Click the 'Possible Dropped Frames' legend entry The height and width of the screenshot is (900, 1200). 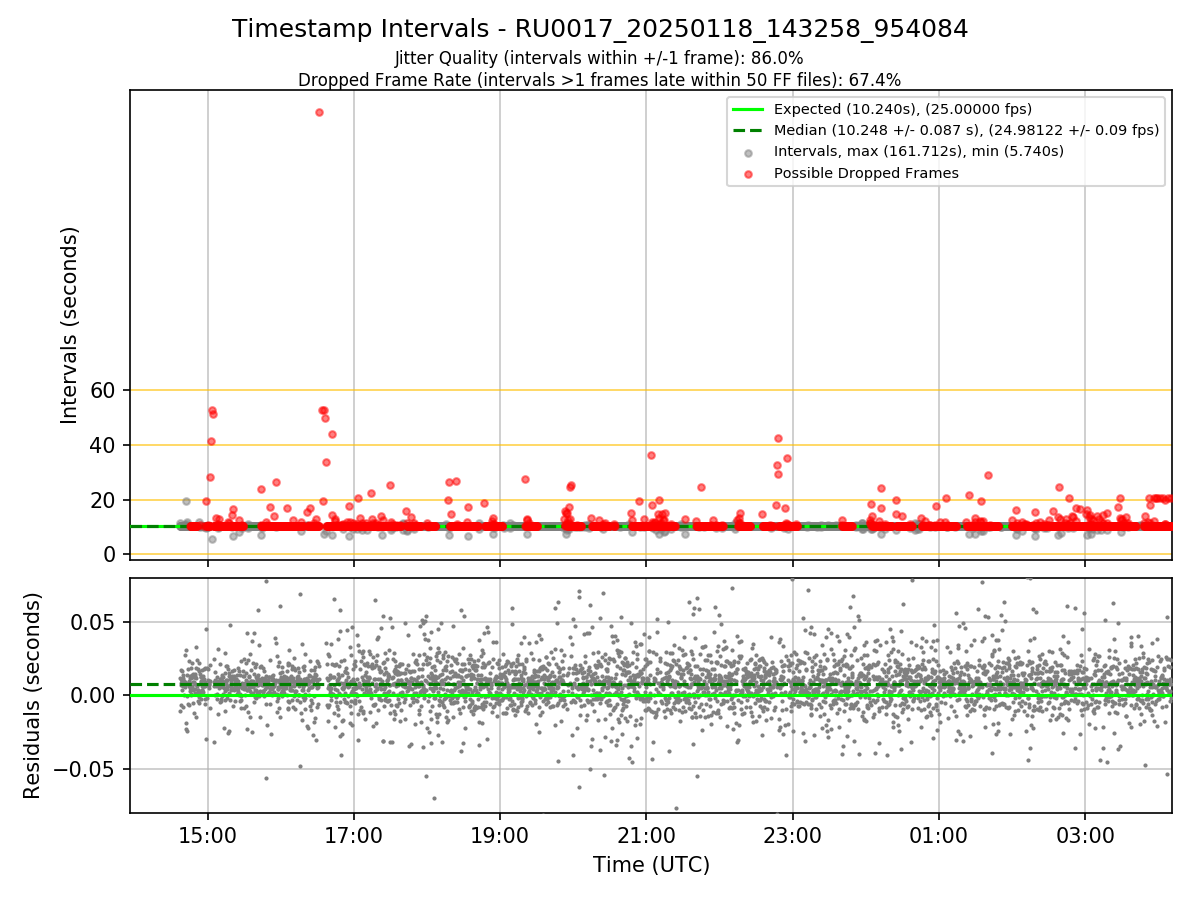pyautogui.click(x=866, y=173)
